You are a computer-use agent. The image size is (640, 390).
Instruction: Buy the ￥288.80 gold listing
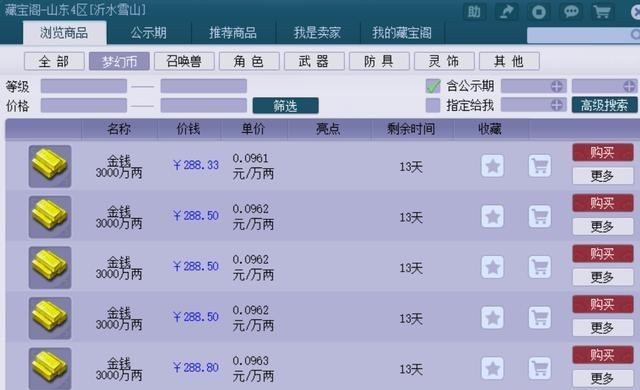pyautogui.click(x=603, y=355)
